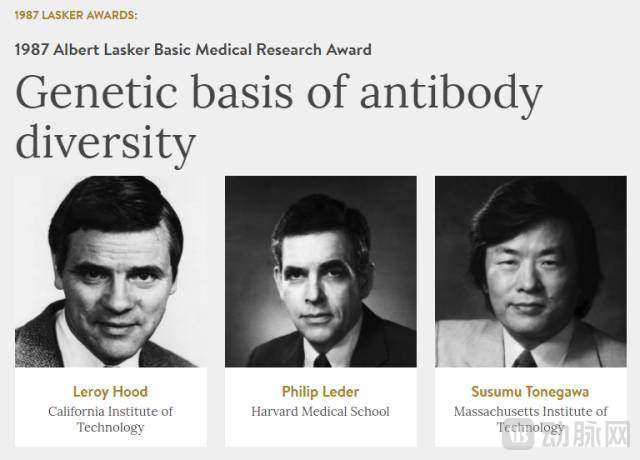640x460 pixels.
Task: Open the portrait photo above Philip Leder
Action: 320,272
